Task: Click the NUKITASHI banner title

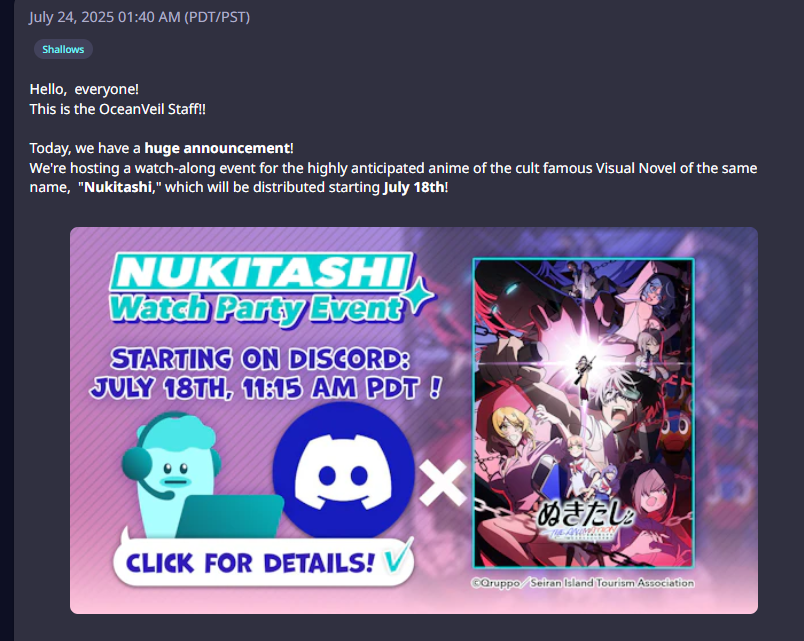Action: [x=262, y=272]
